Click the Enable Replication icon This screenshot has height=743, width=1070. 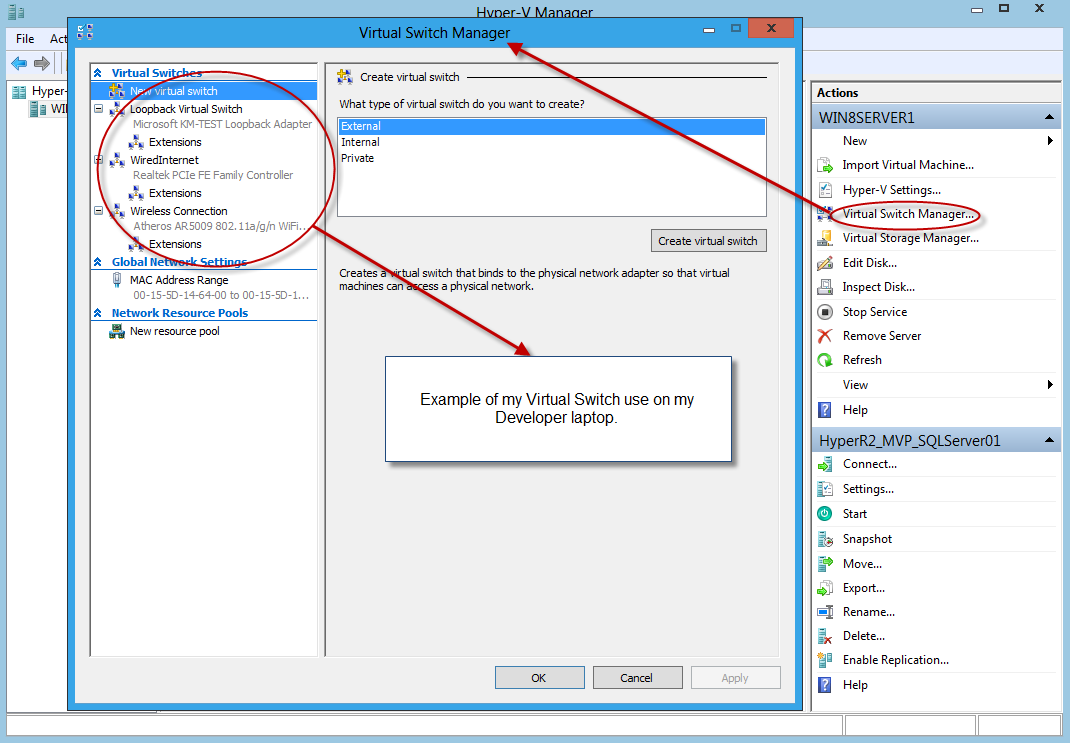coord(825,660)
